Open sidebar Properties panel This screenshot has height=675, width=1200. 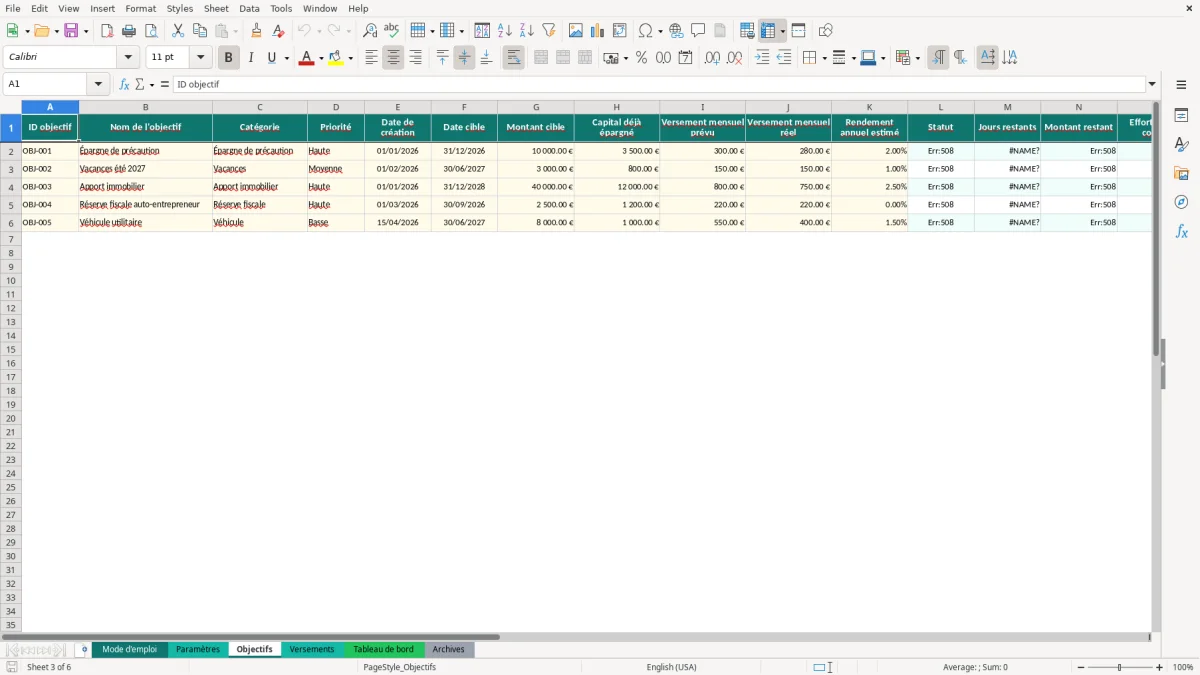point(1181,116)
